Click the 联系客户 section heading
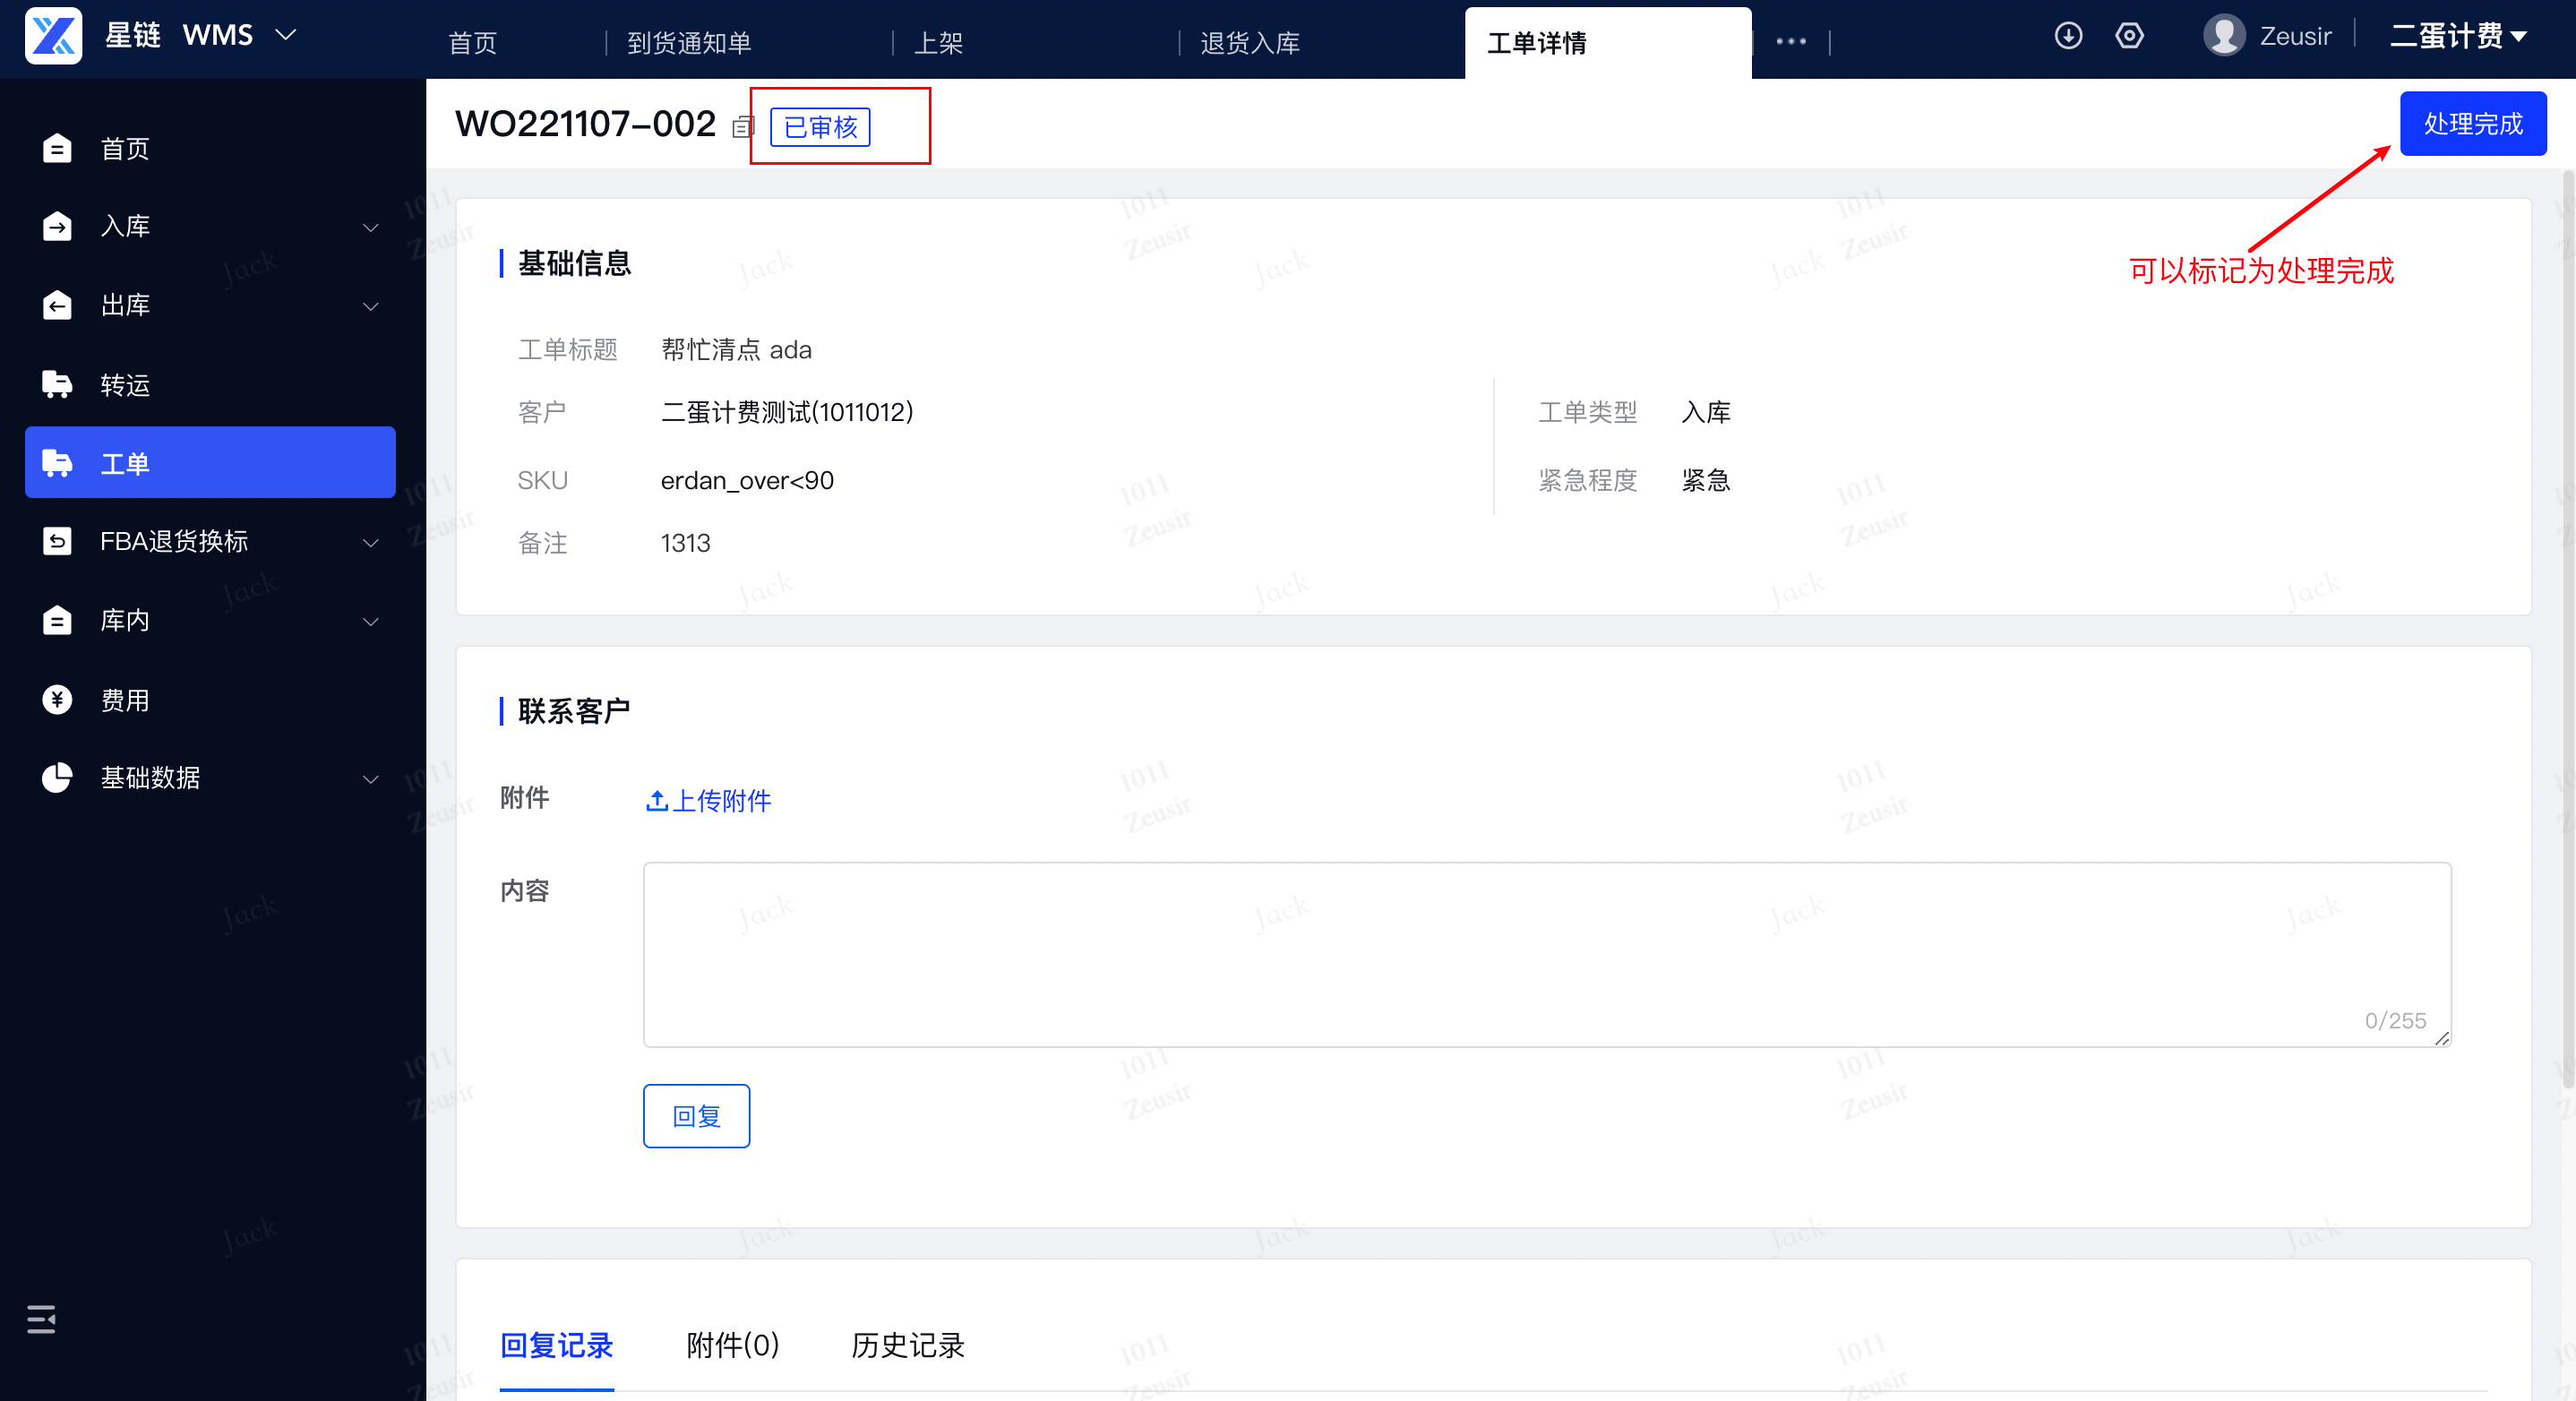 pyautogui.click(x=574, y=711)
